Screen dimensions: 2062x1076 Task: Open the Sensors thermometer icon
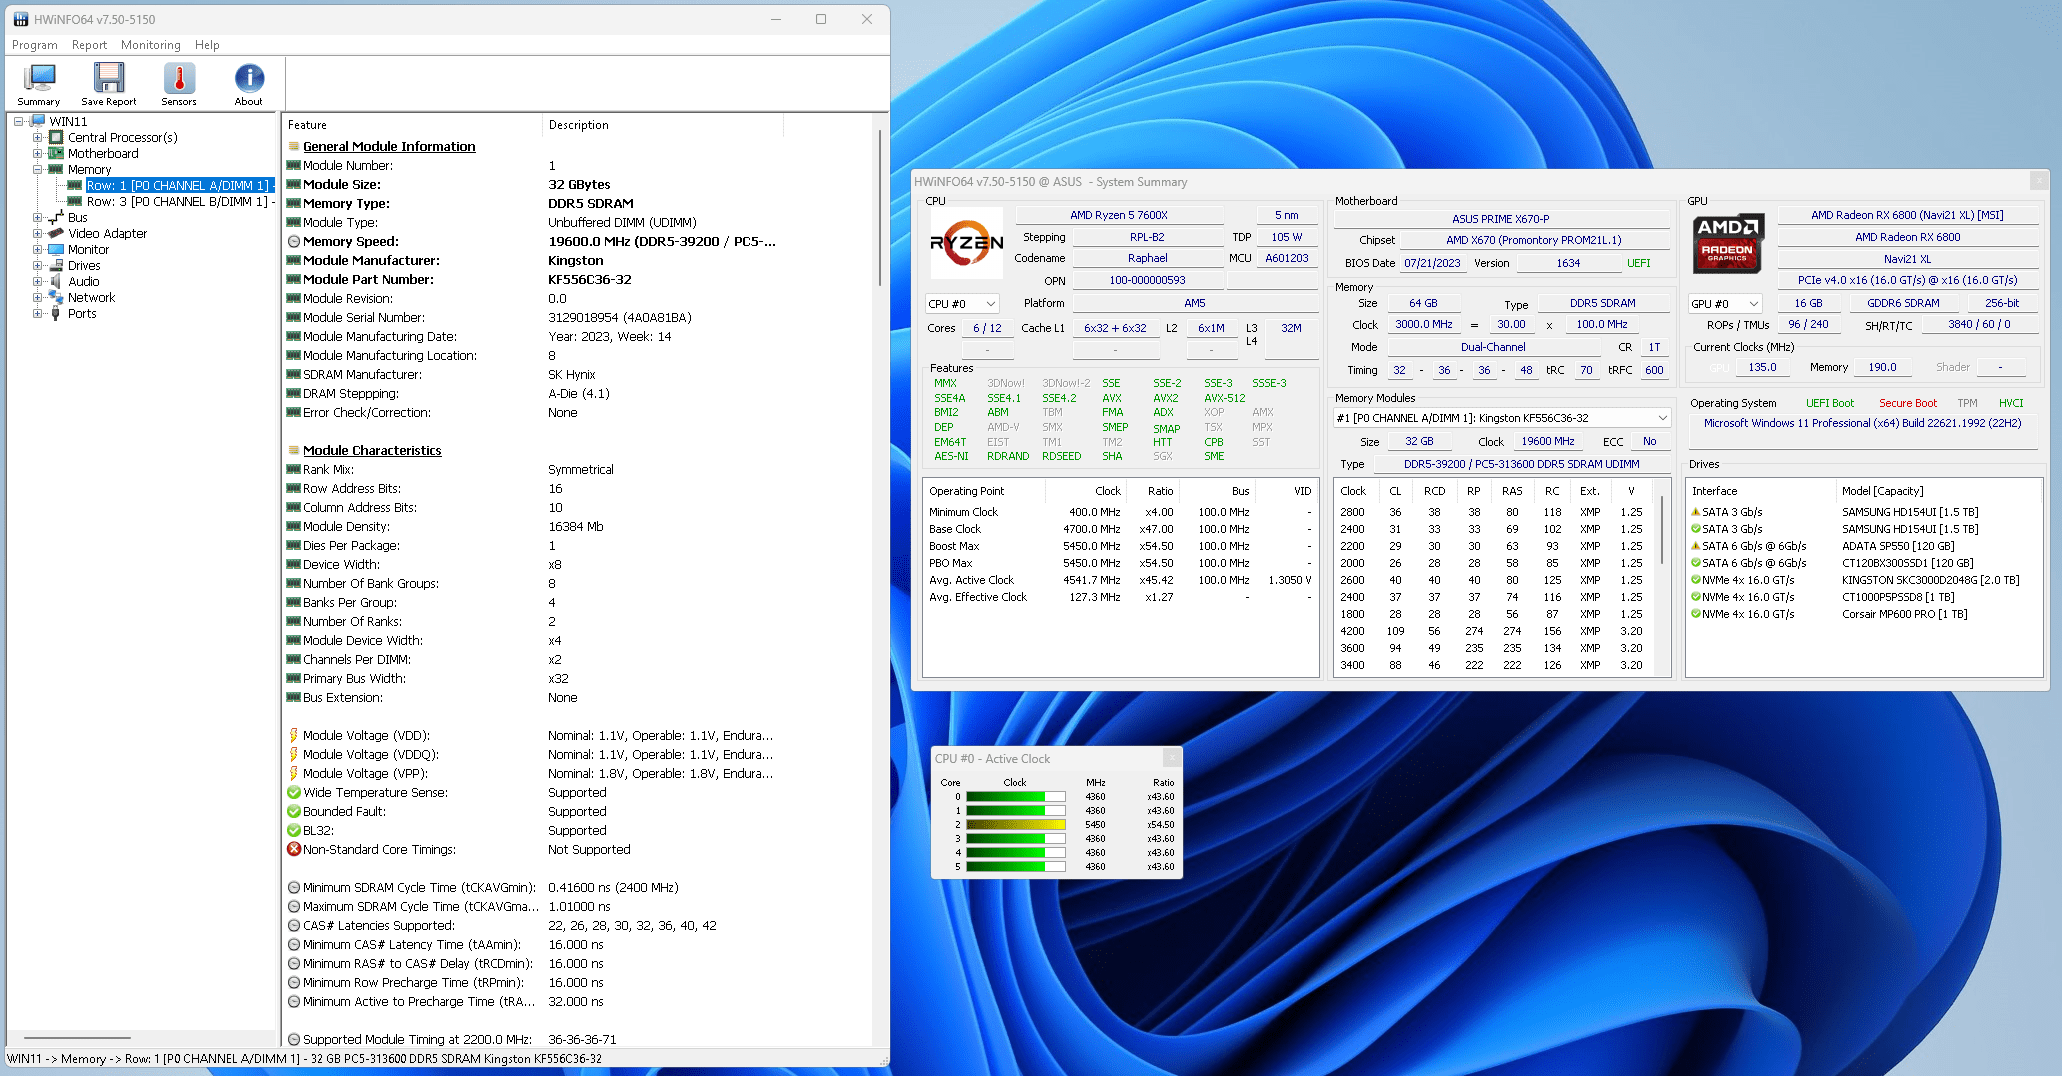click(179, 84)
